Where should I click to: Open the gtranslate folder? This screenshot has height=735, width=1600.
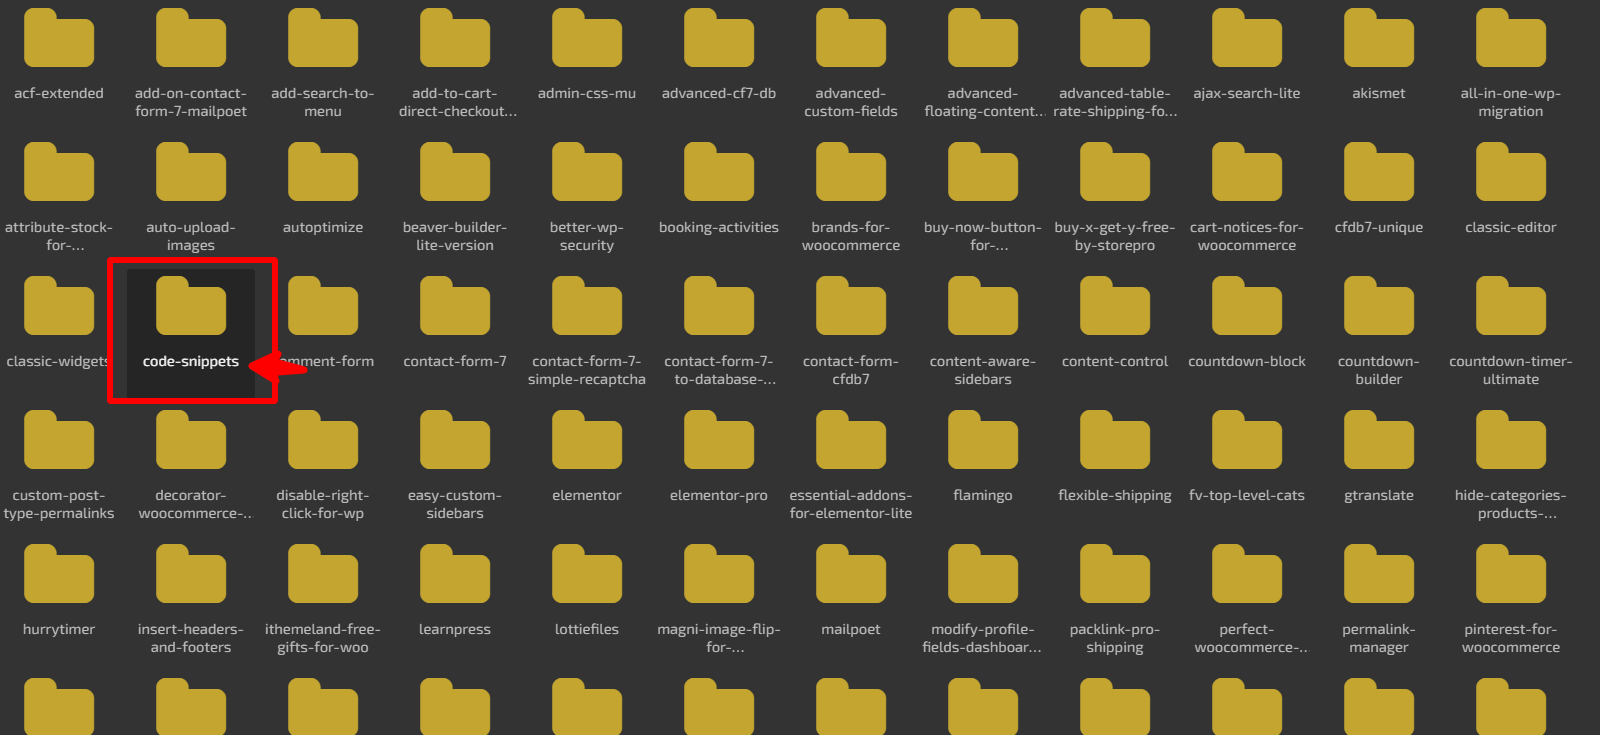click(x=1379, y=440)
